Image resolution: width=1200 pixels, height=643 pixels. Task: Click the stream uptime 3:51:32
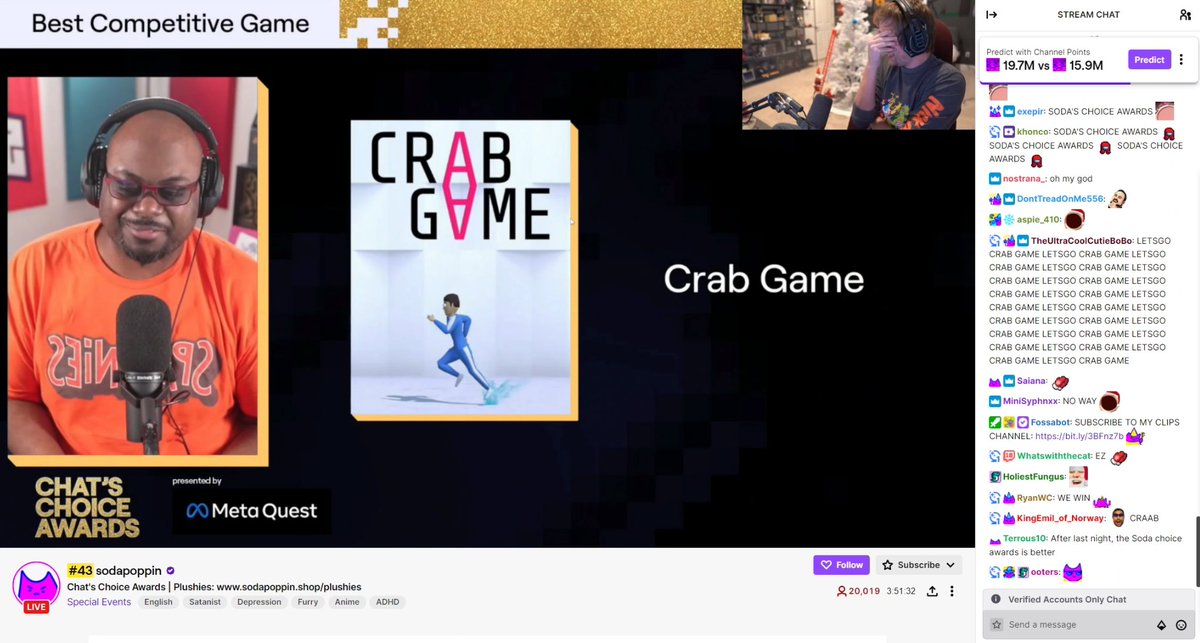point(902,591)
